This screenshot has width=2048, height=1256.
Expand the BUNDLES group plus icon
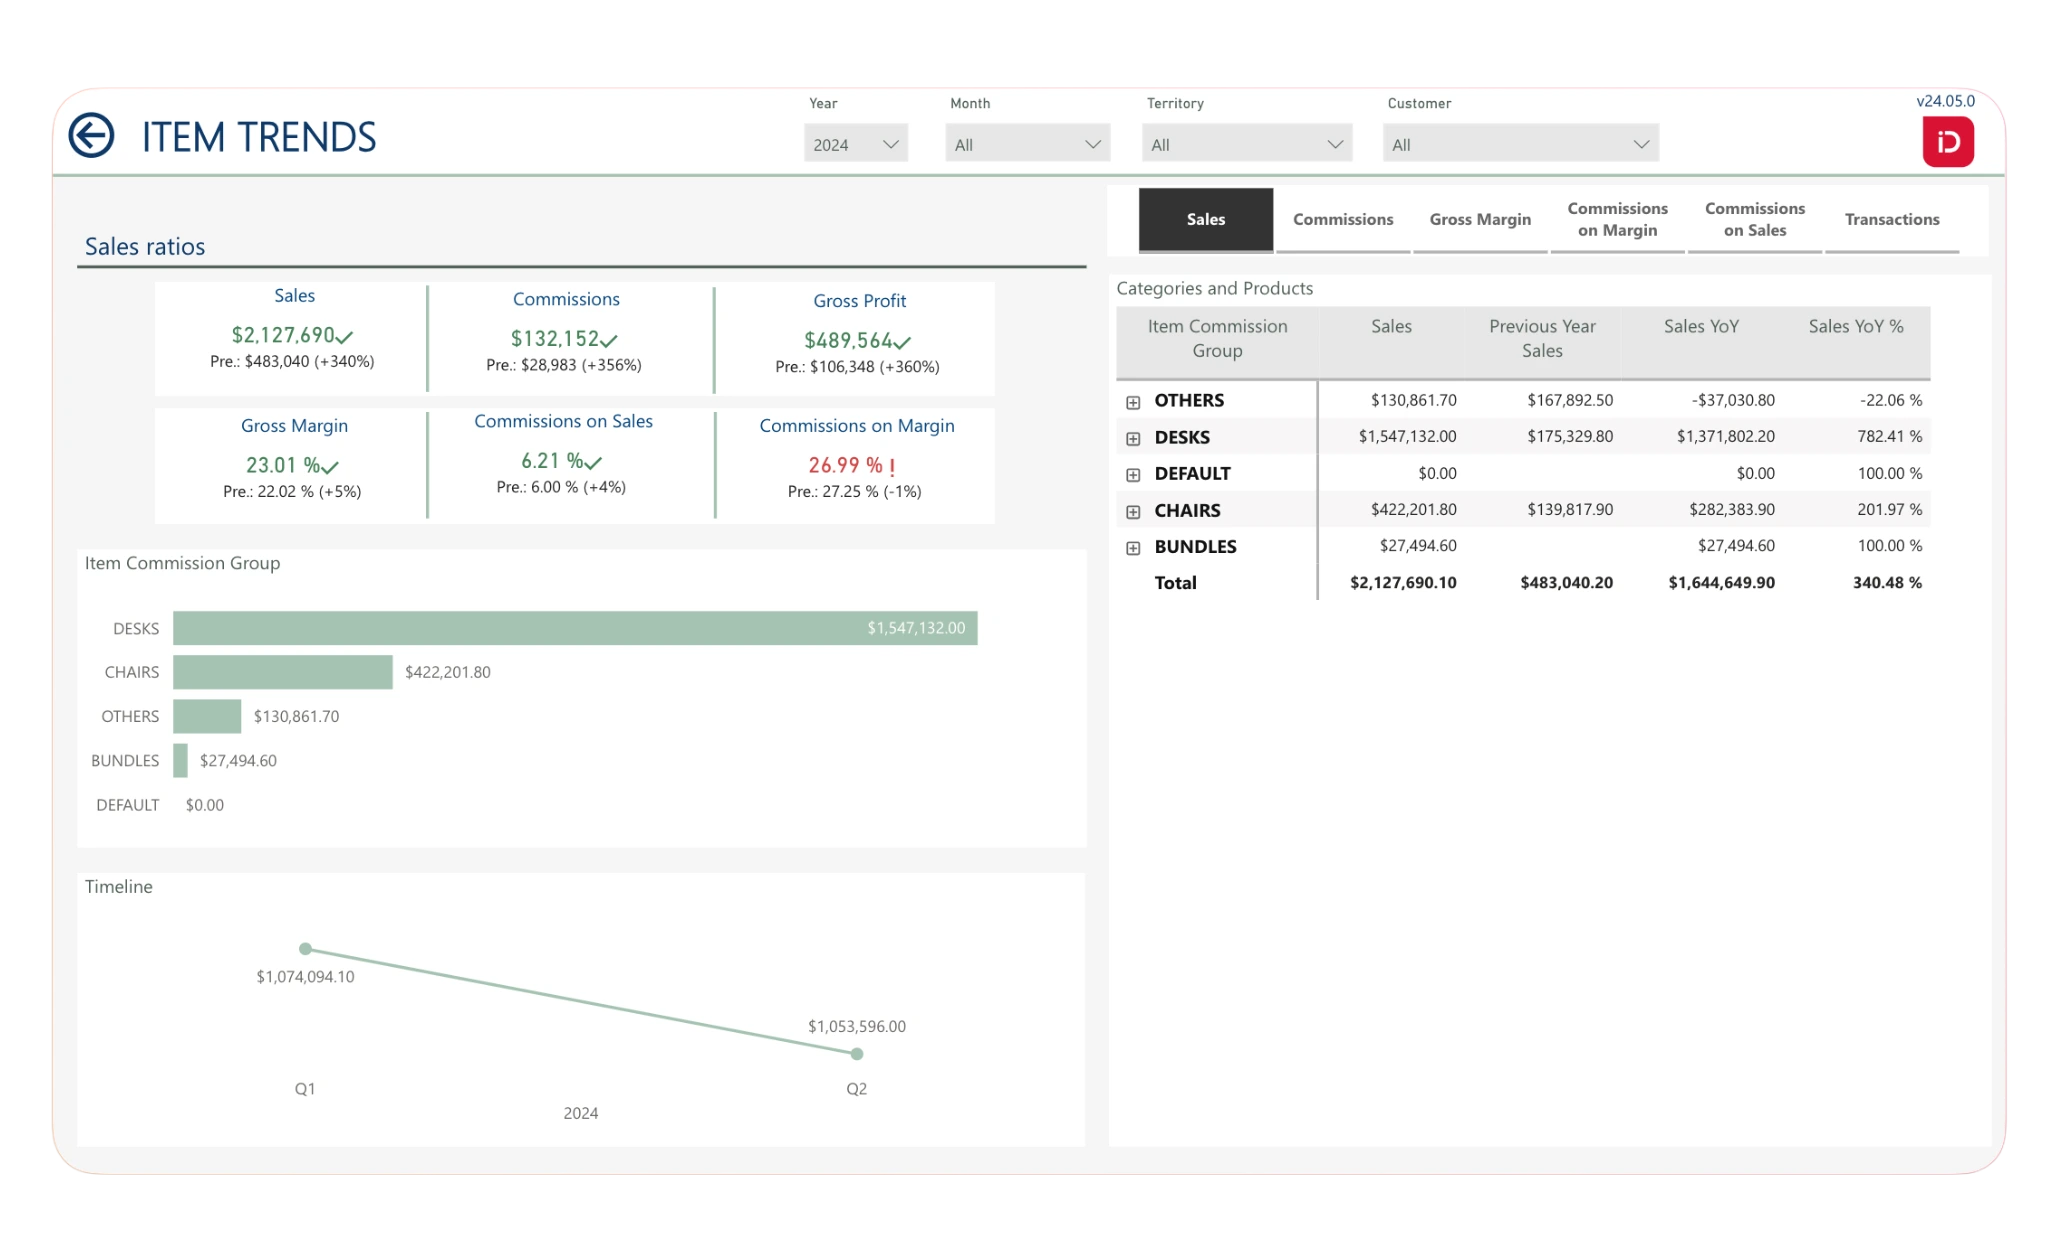pyautogui.click(x=1133, y=548)
